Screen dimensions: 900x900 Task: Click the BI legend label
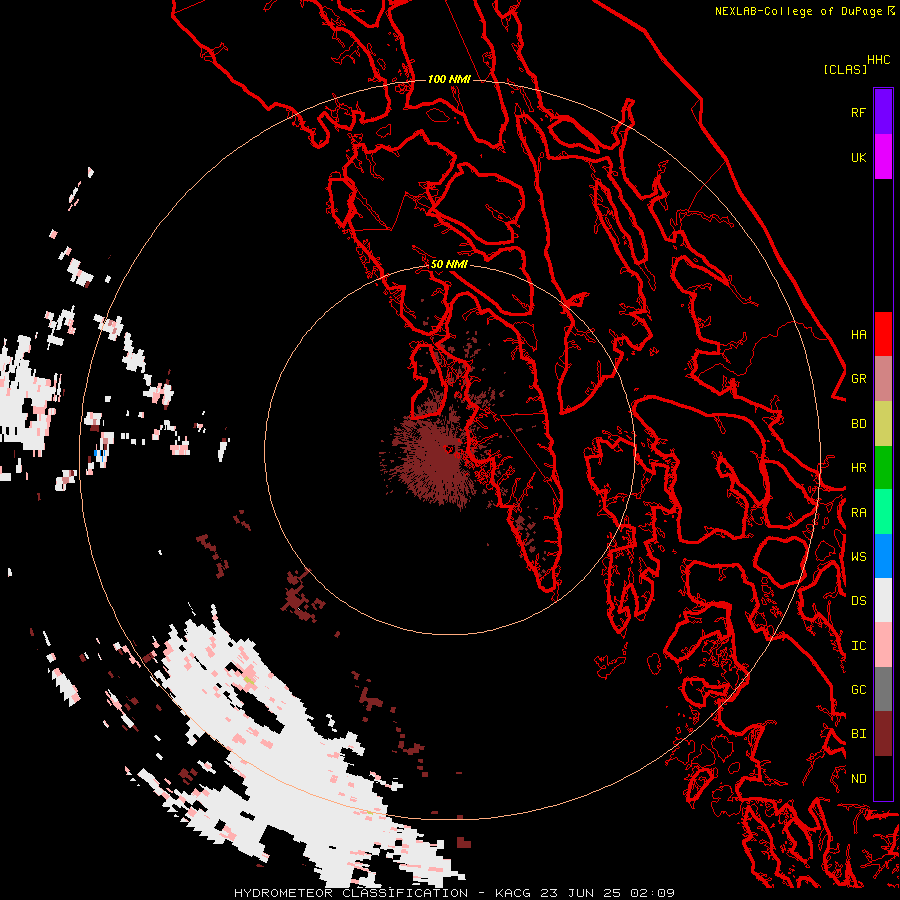[x=858, y=734]
